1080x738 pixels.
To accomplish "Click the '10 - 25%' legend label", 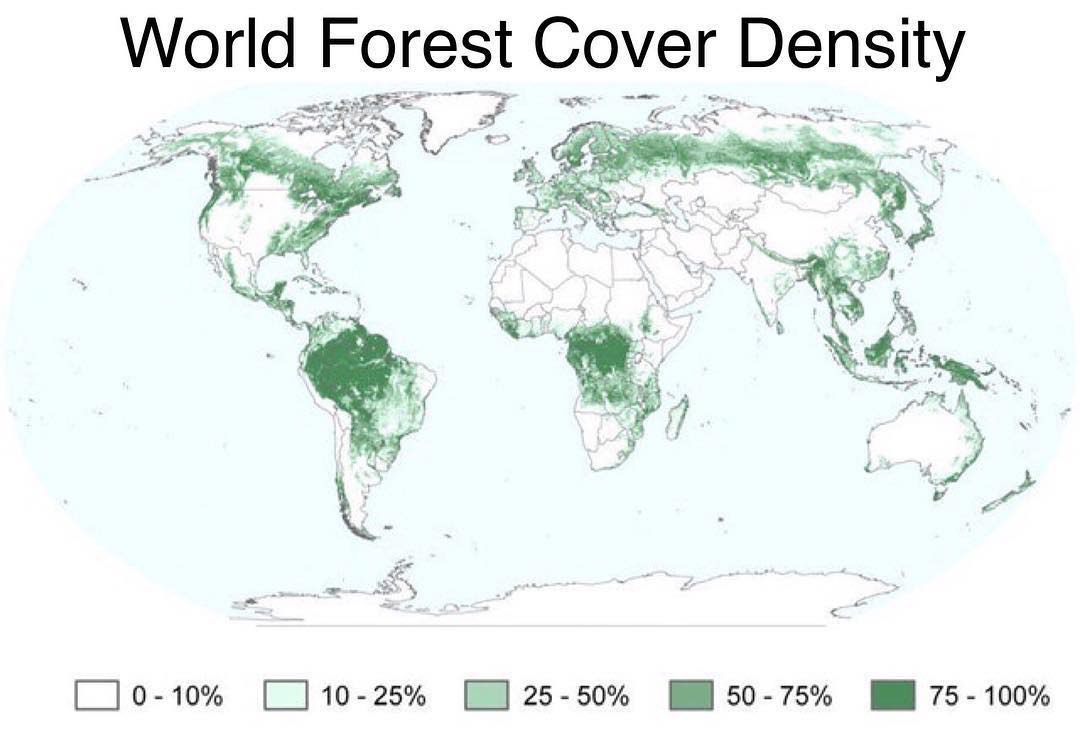I will [373, 695].
